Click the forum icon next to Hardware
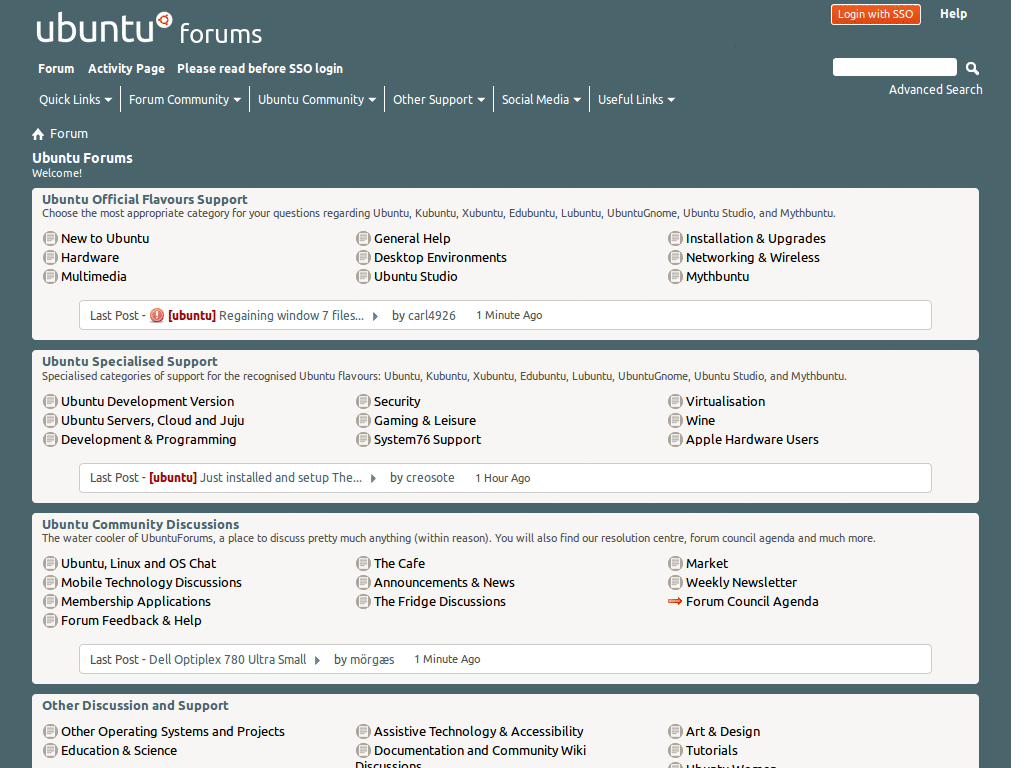 pos(50,257)
